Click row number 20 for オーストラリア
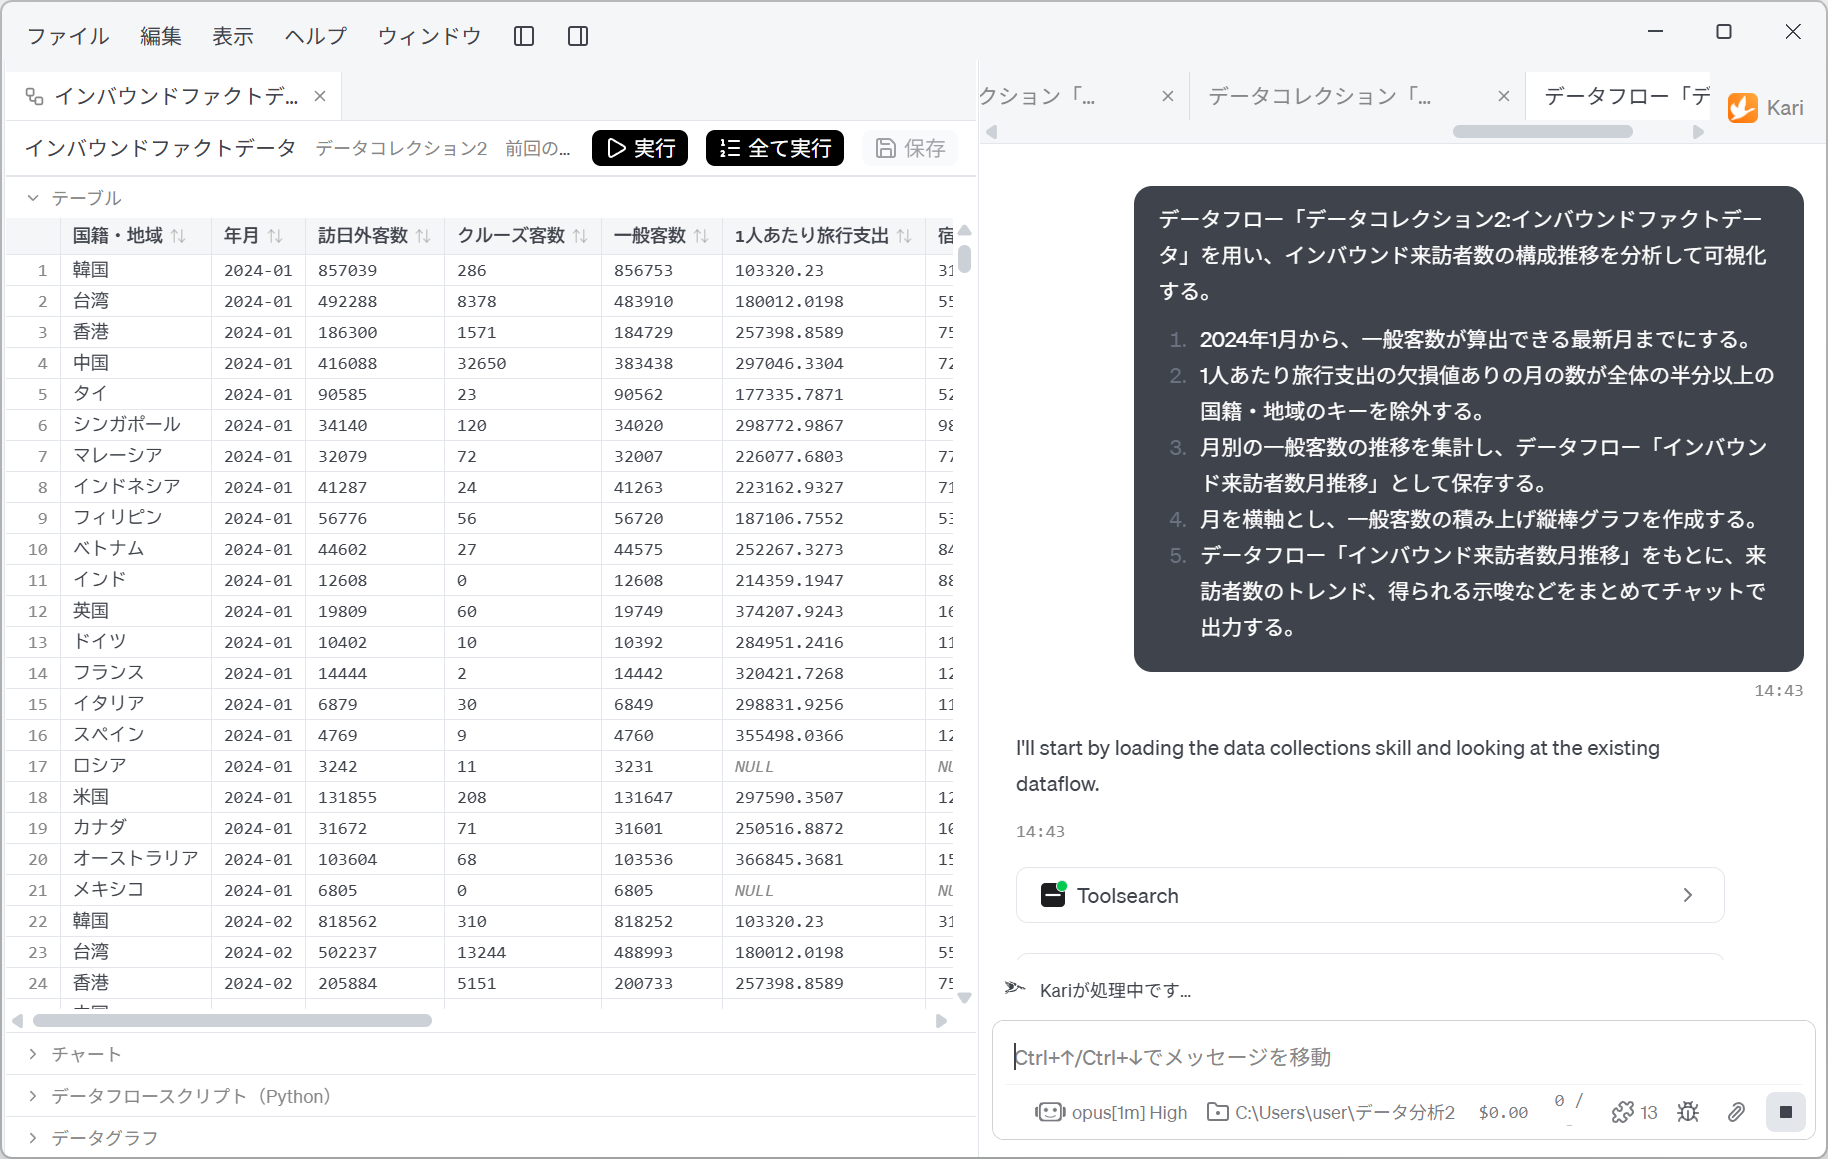The height and width of the screenshot is (1159, 1828). point(37,859)
